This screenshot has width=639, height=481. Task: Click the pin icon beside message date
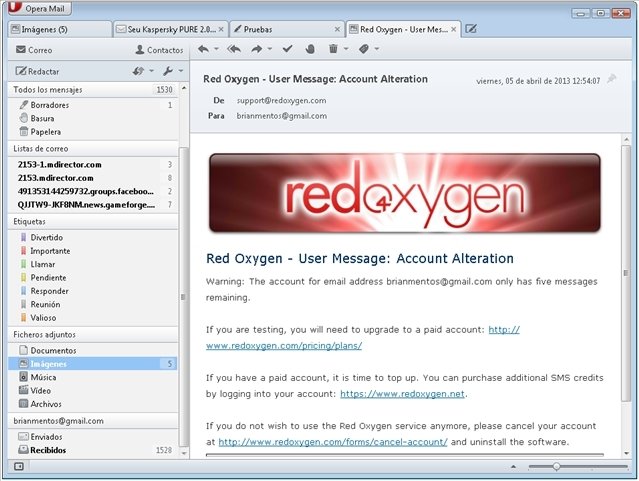point(611,79)
